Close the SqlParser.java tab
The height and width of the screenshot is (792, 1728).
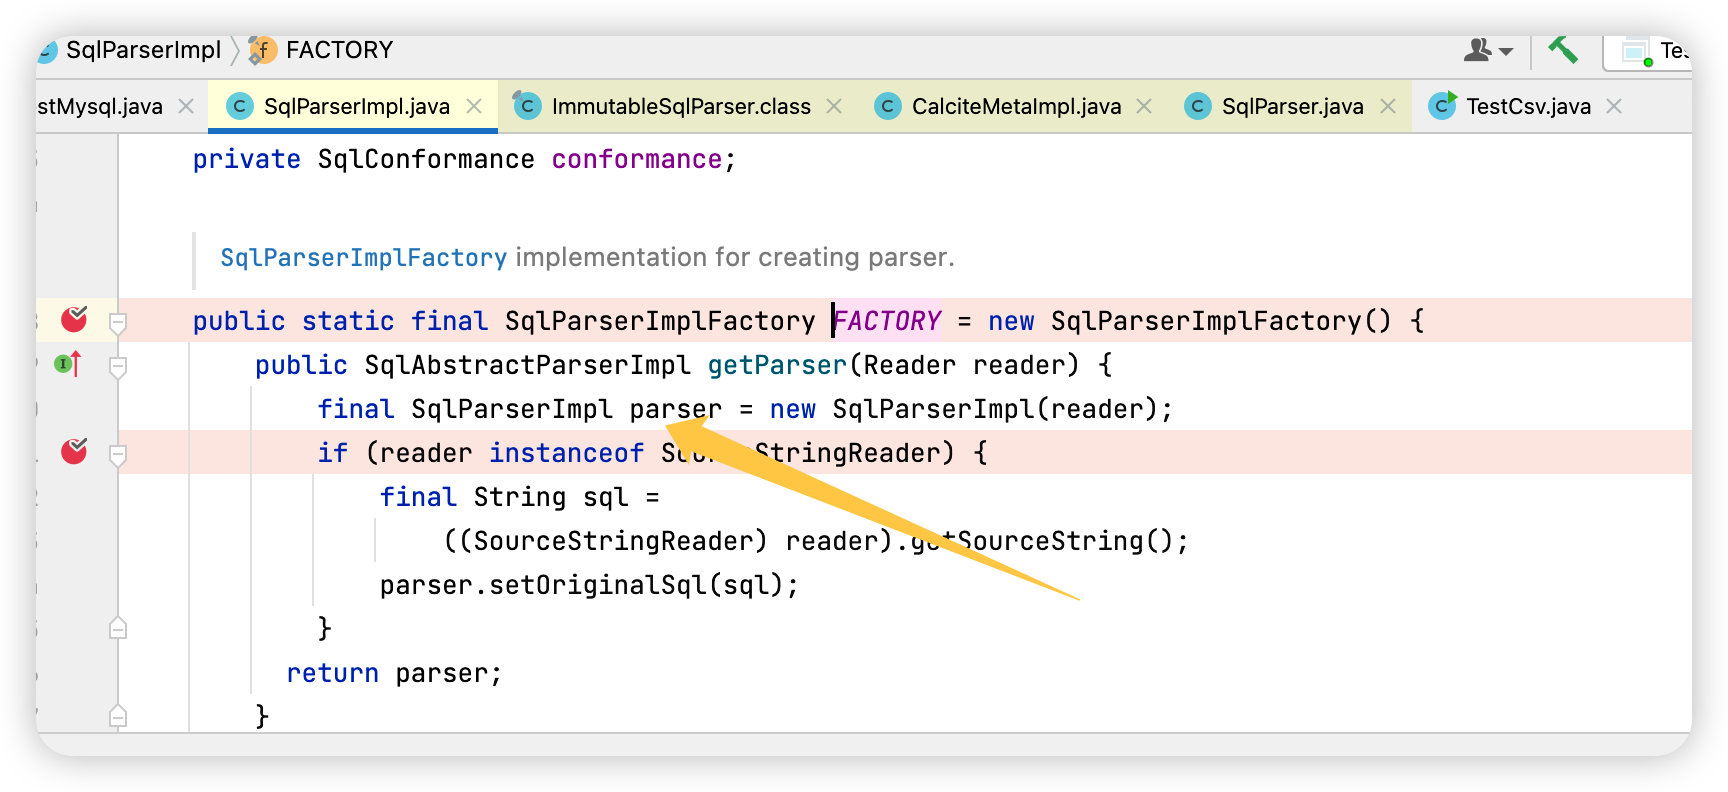(1388, 106)
